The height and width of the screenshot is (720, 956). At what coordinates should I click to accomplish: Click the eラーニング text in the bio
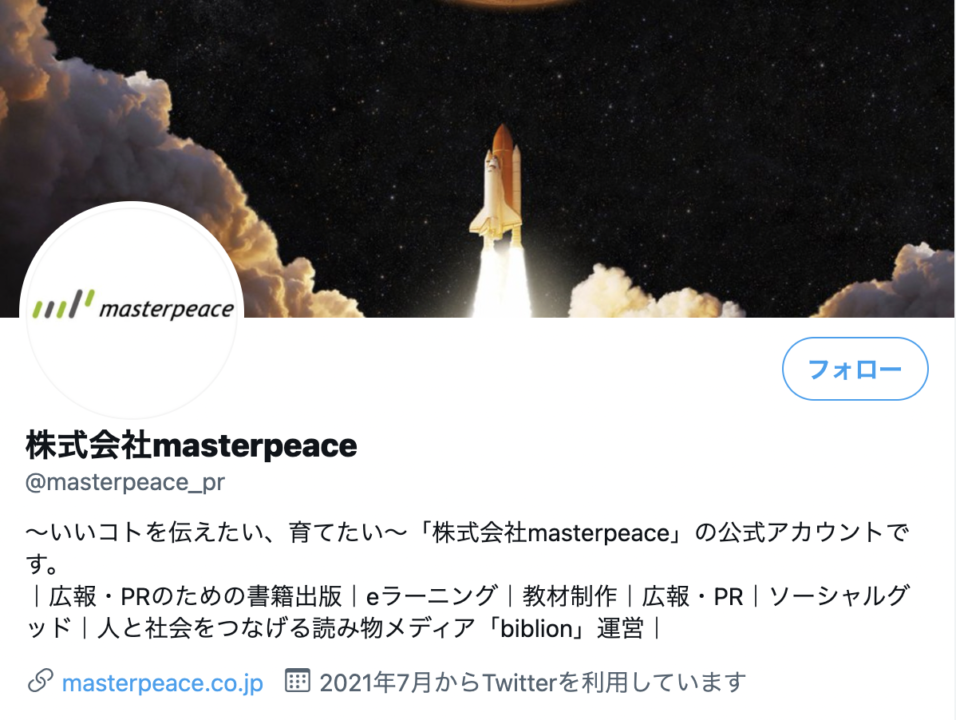[432, 596]
